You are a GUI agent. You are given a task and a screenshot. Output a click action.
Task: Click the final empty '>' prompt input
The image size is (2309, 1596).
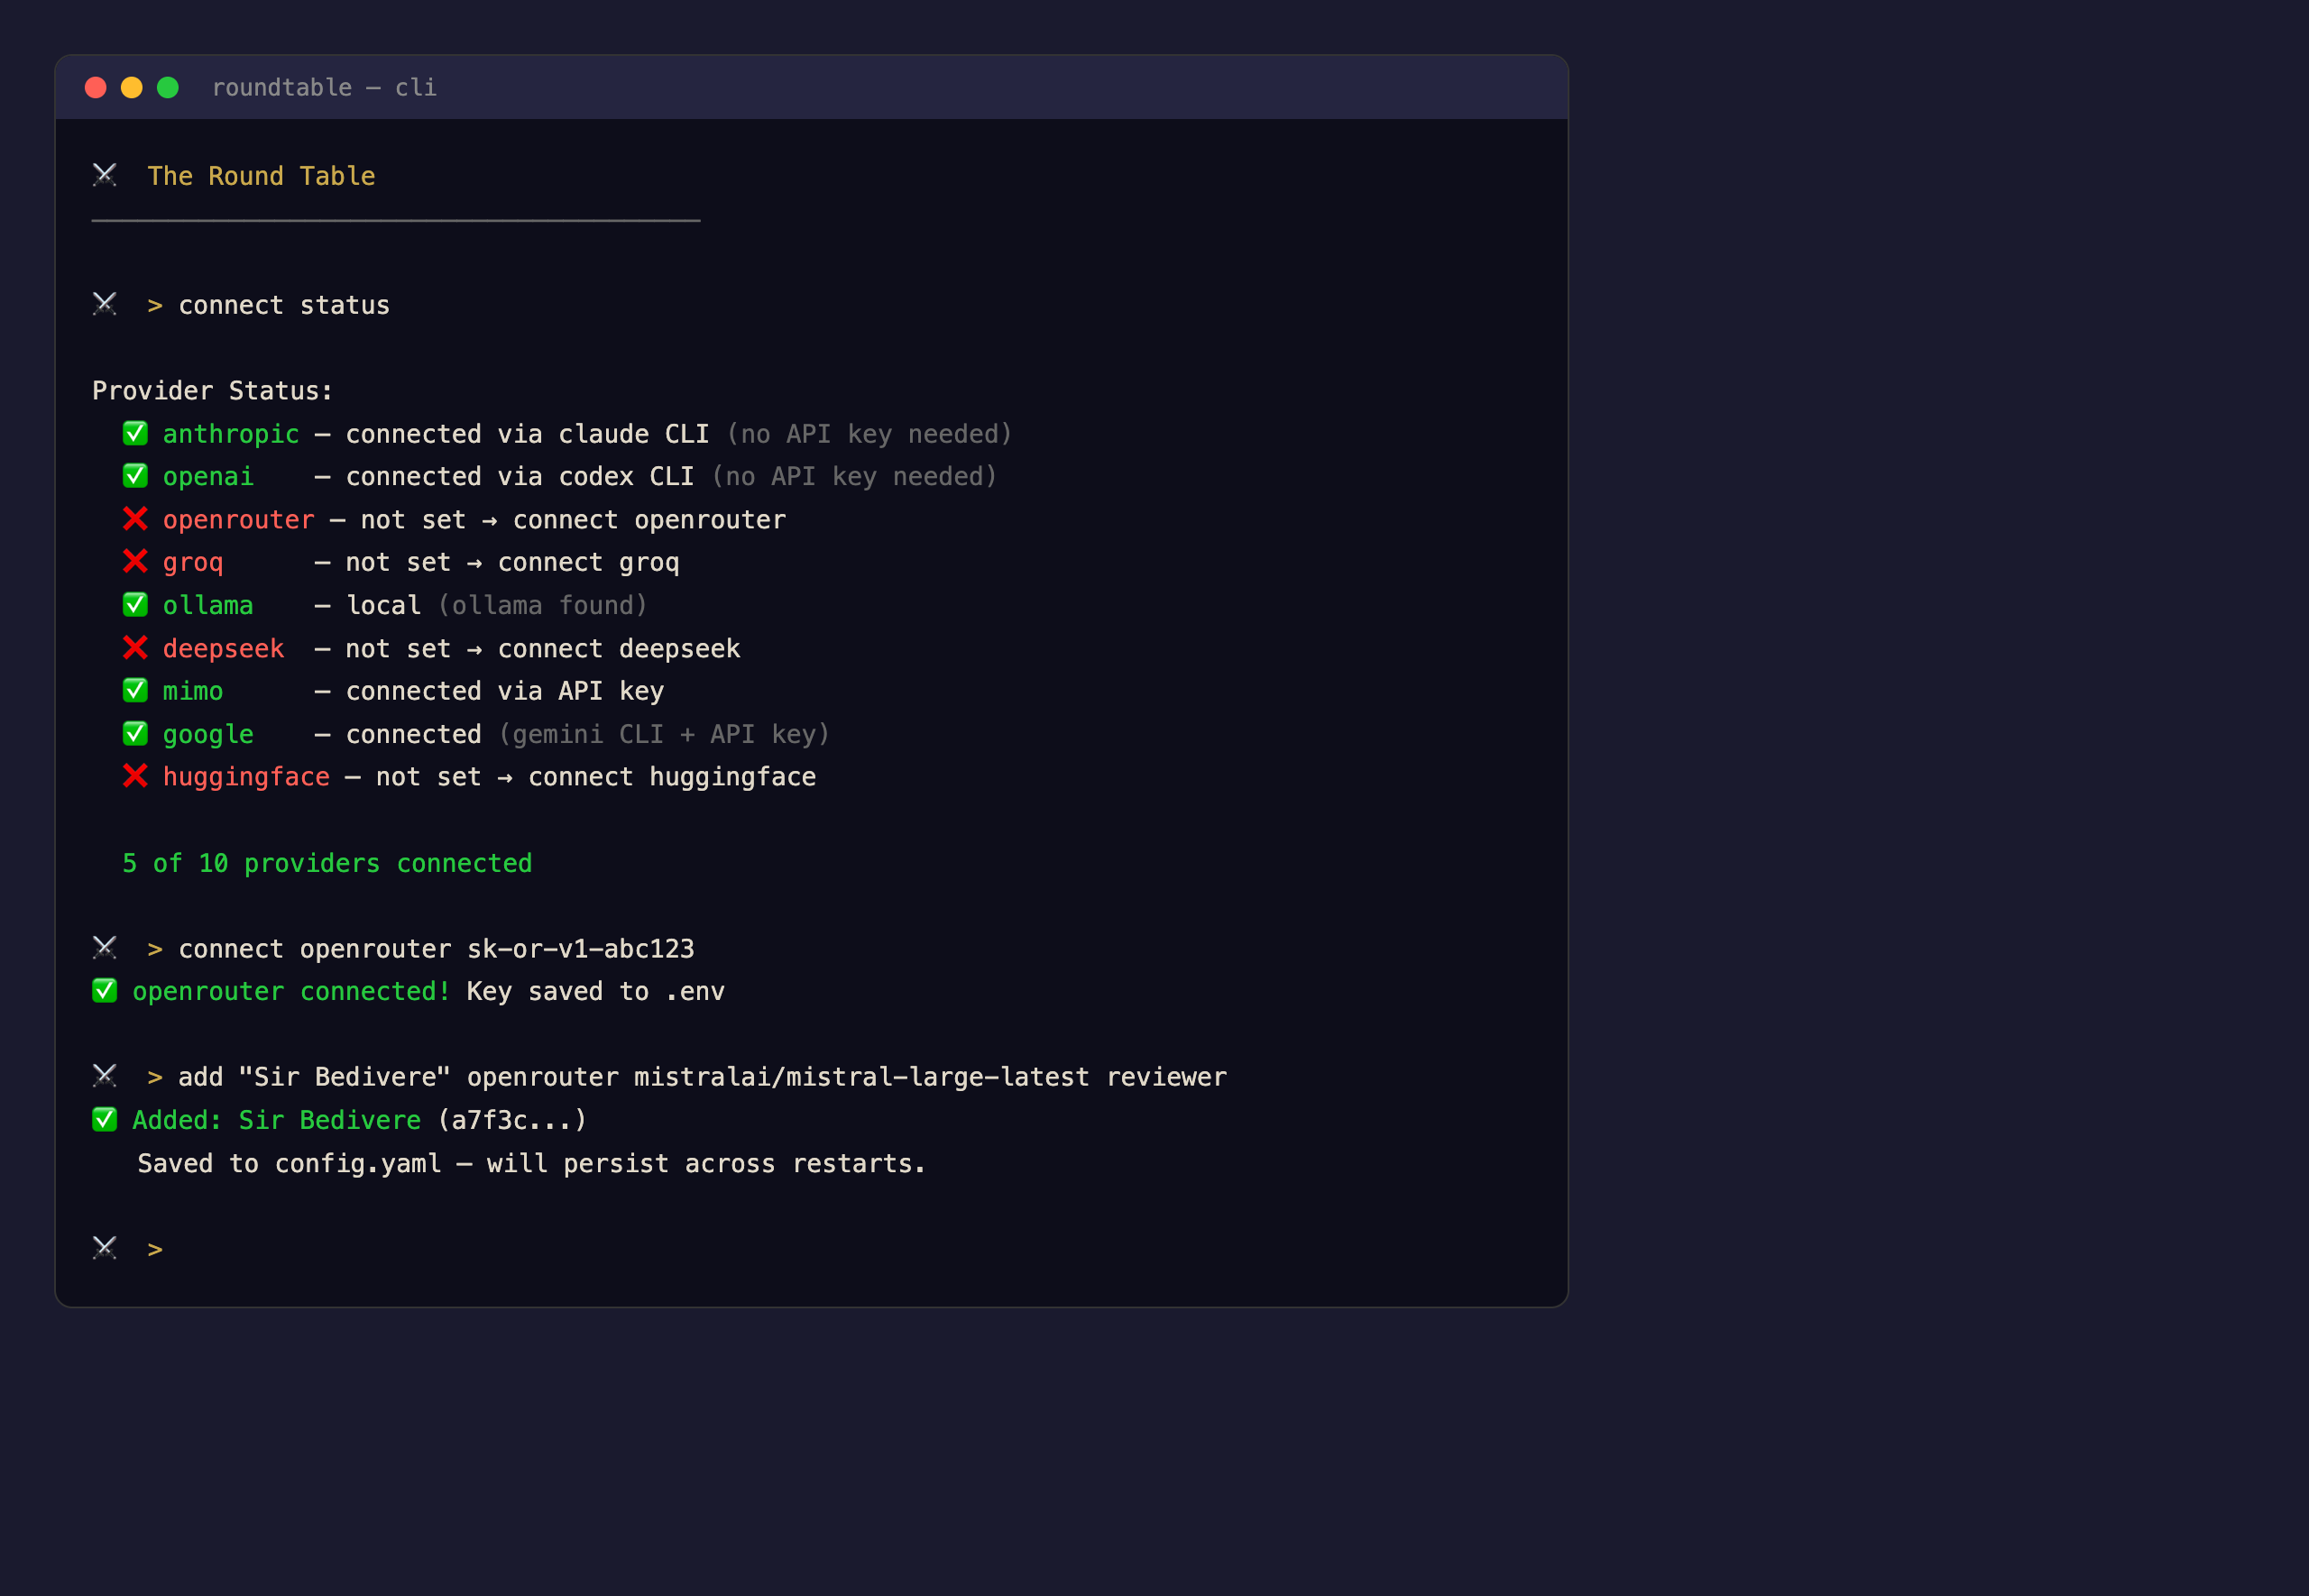coord(155,1250)
